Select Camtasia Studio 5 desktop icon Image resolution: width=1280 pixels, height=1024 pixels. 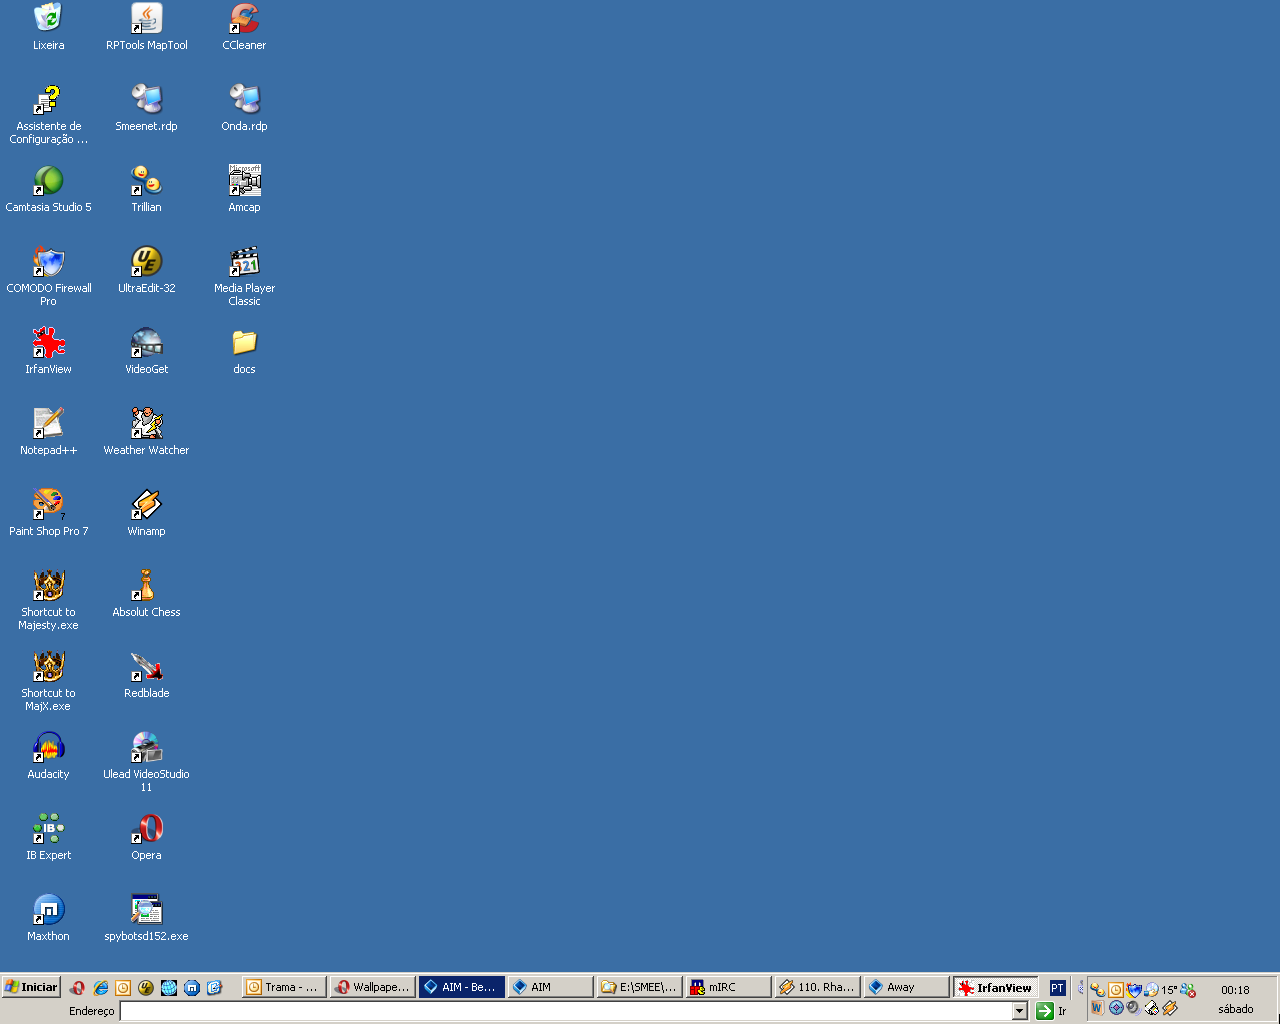click(x=48, y=188)
